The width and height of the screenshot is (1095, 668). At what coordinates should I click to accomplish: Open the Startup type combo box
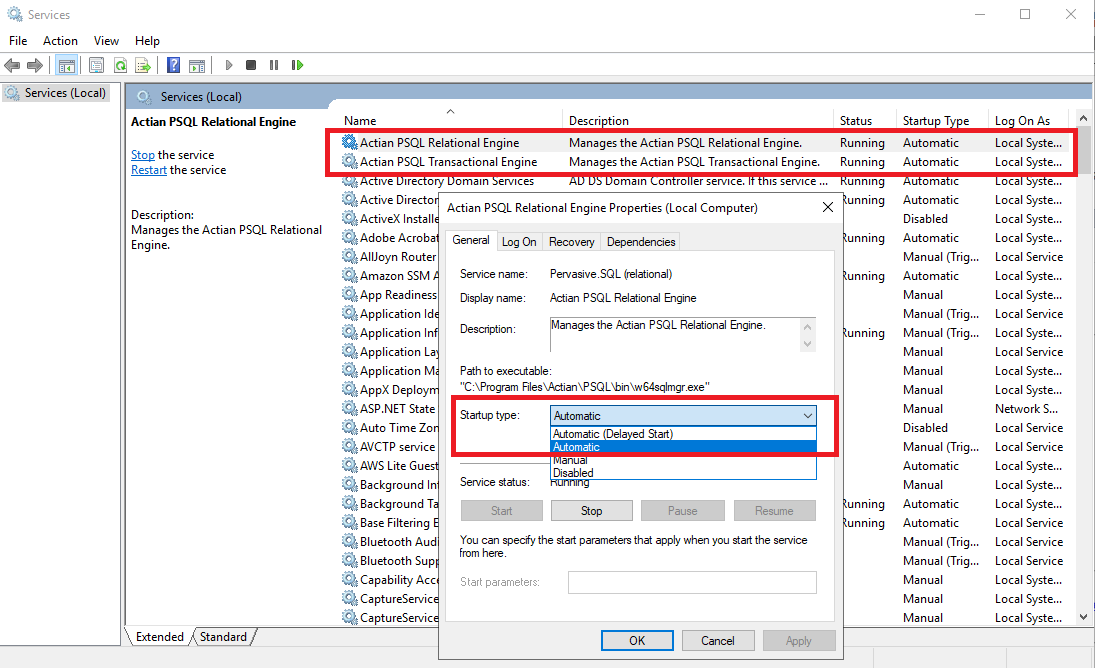[x=683, y=415]
